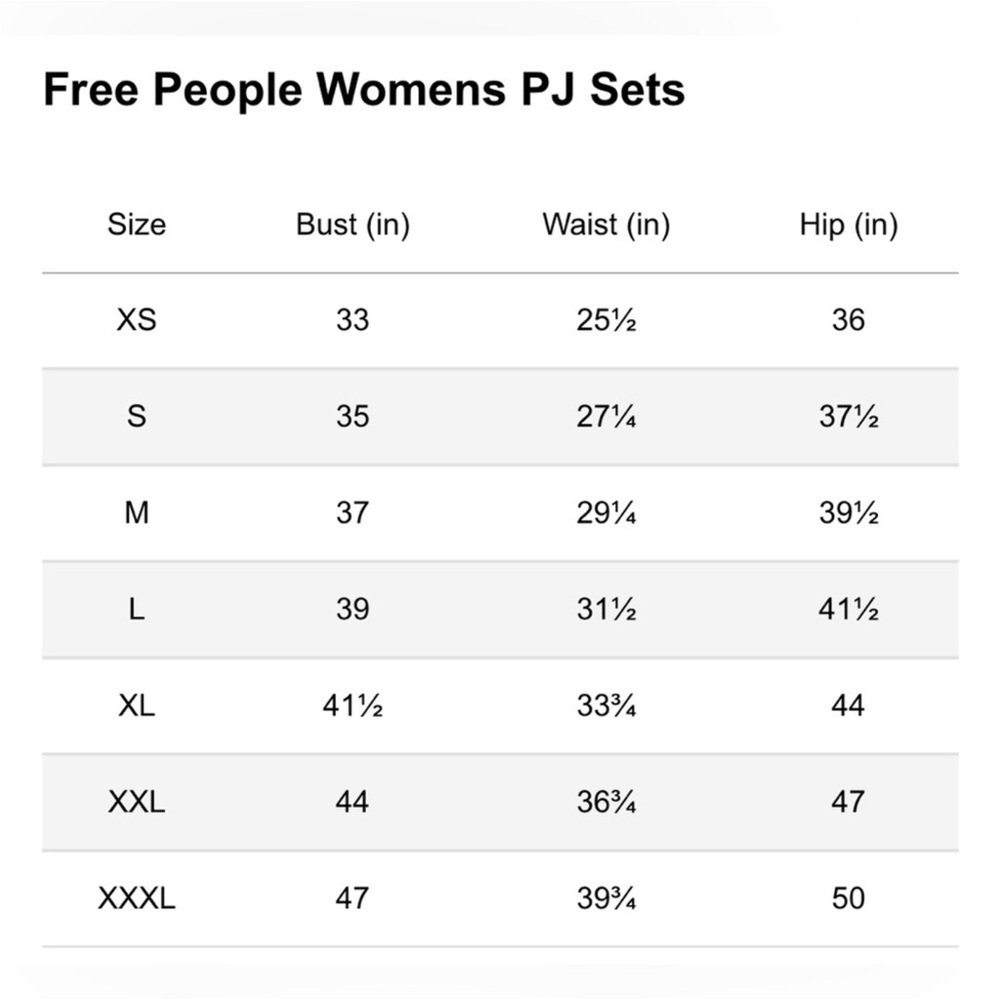Click the M size row label

[x=136, y=513]
